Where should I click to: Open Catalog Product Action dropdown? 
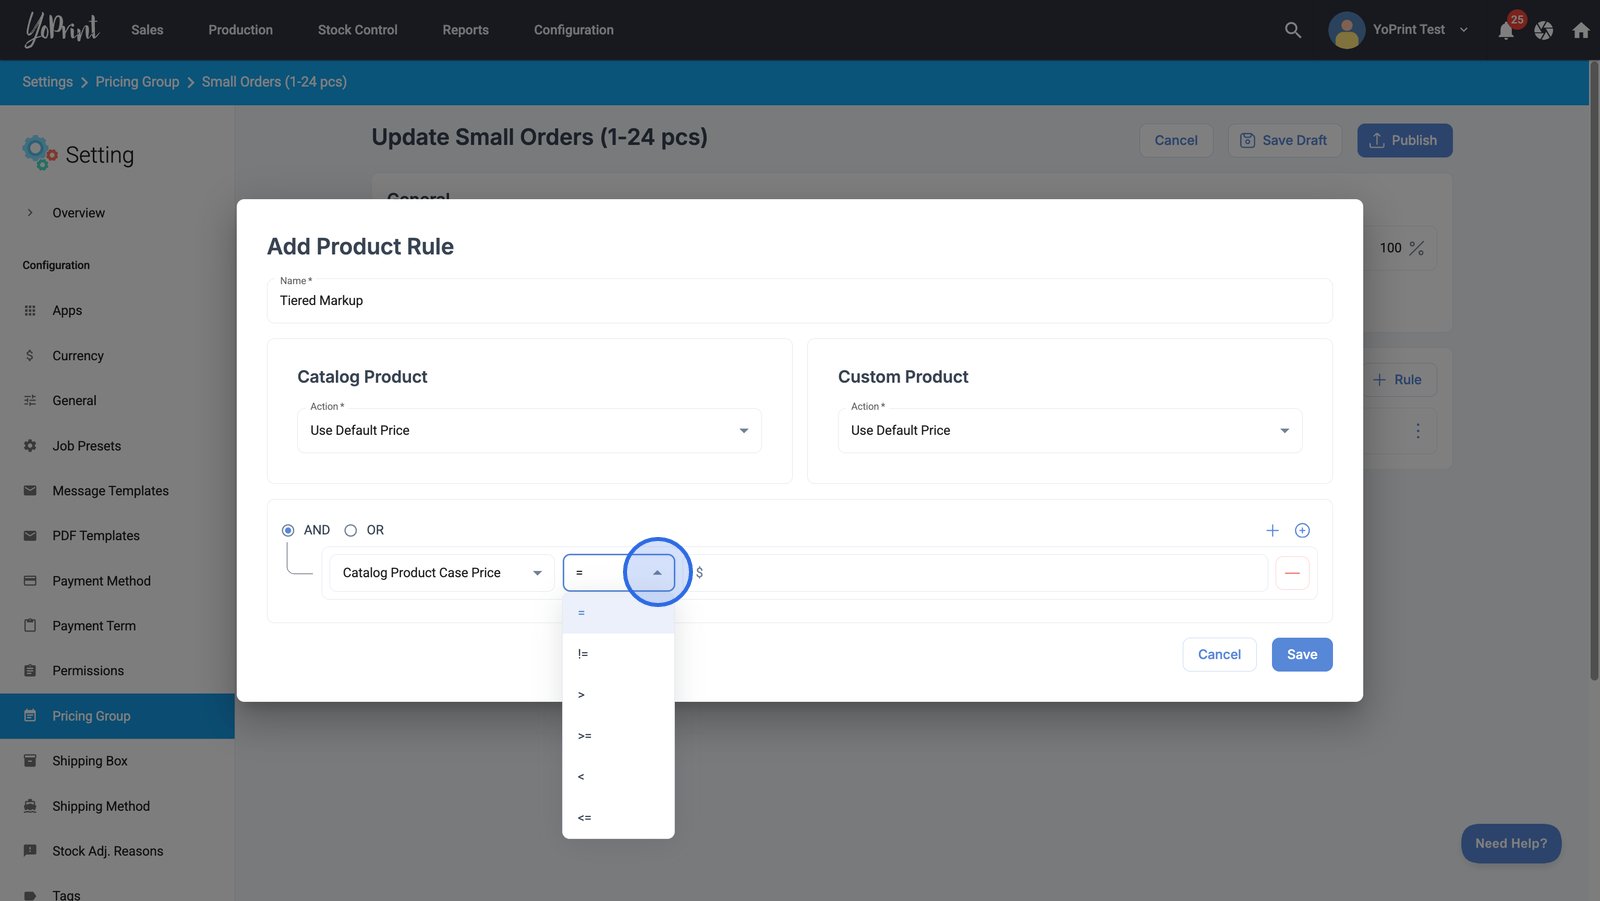pyautogui.click(x=529, y=431)
